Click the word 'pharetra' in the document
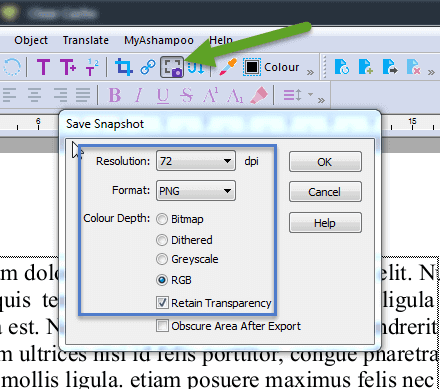The image size is (440, 389). [x=401, y=355]
